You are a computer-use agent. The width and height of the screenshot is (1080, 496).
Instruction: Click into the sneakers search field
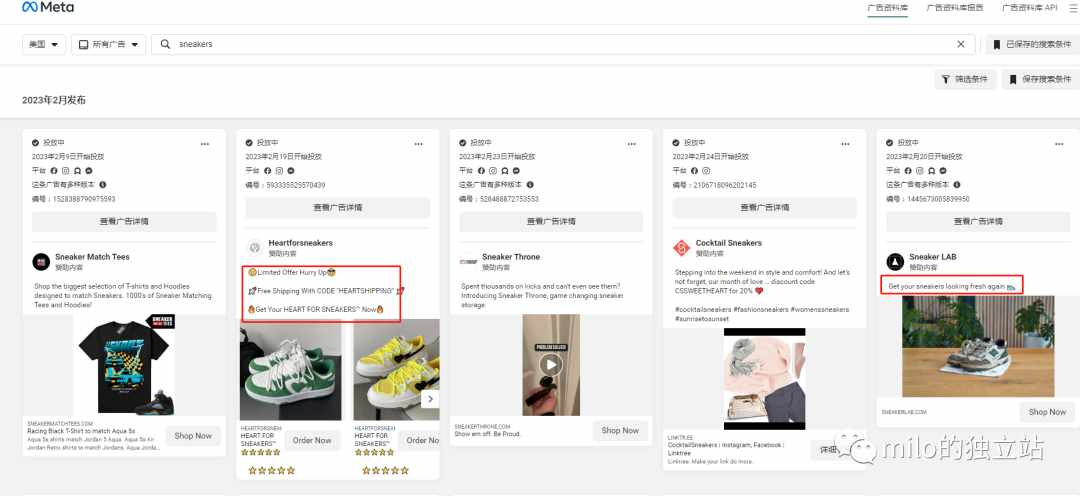[x=563, y=44]
